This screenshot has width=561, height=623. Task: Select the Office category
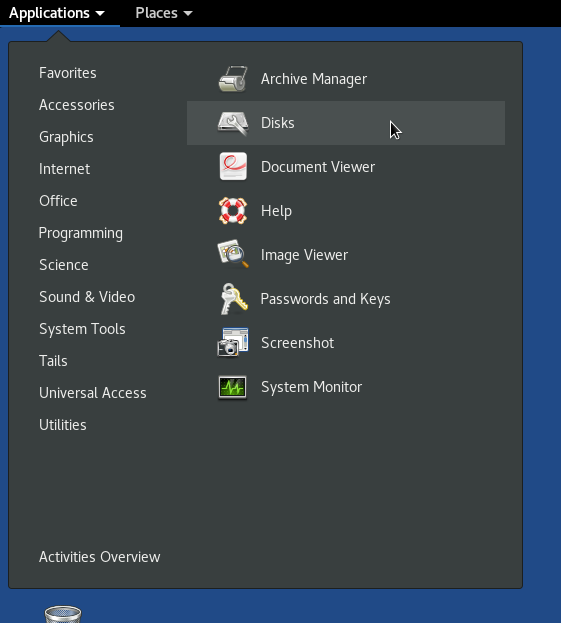pos(58,201)
